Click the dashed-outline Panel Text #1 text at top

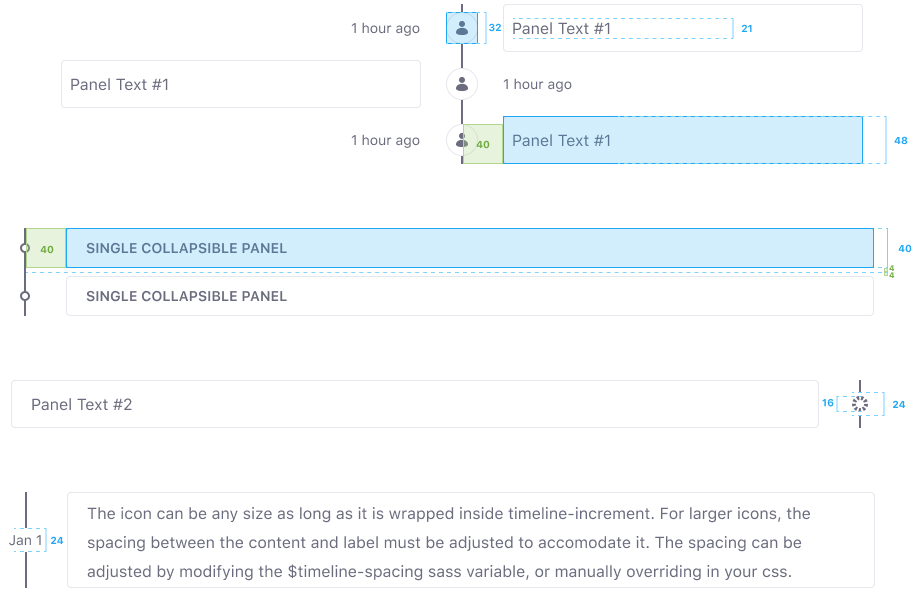click(x=561, y=28)
